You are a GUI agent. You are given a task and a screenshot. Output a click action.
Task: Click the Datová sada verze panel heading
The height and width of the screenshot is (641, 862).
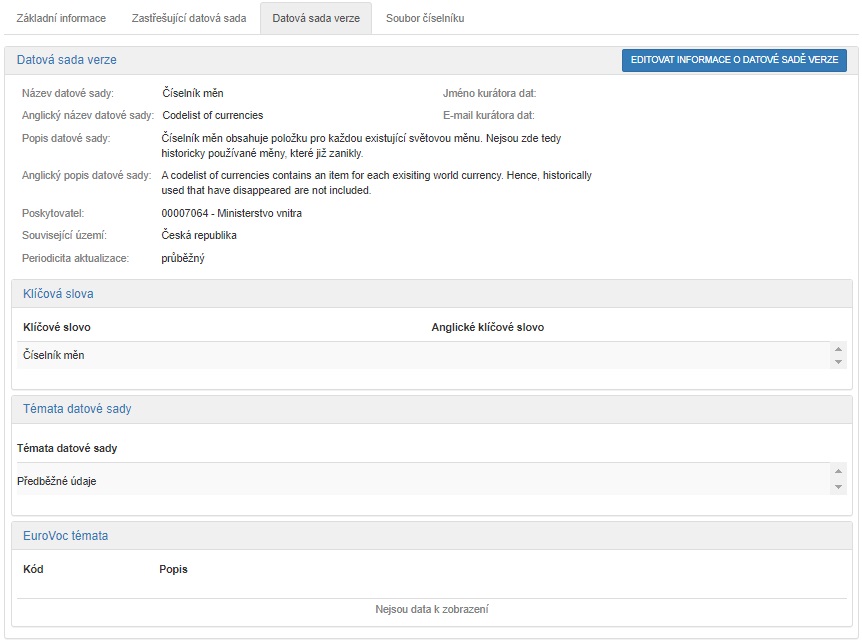click(66, 61)
